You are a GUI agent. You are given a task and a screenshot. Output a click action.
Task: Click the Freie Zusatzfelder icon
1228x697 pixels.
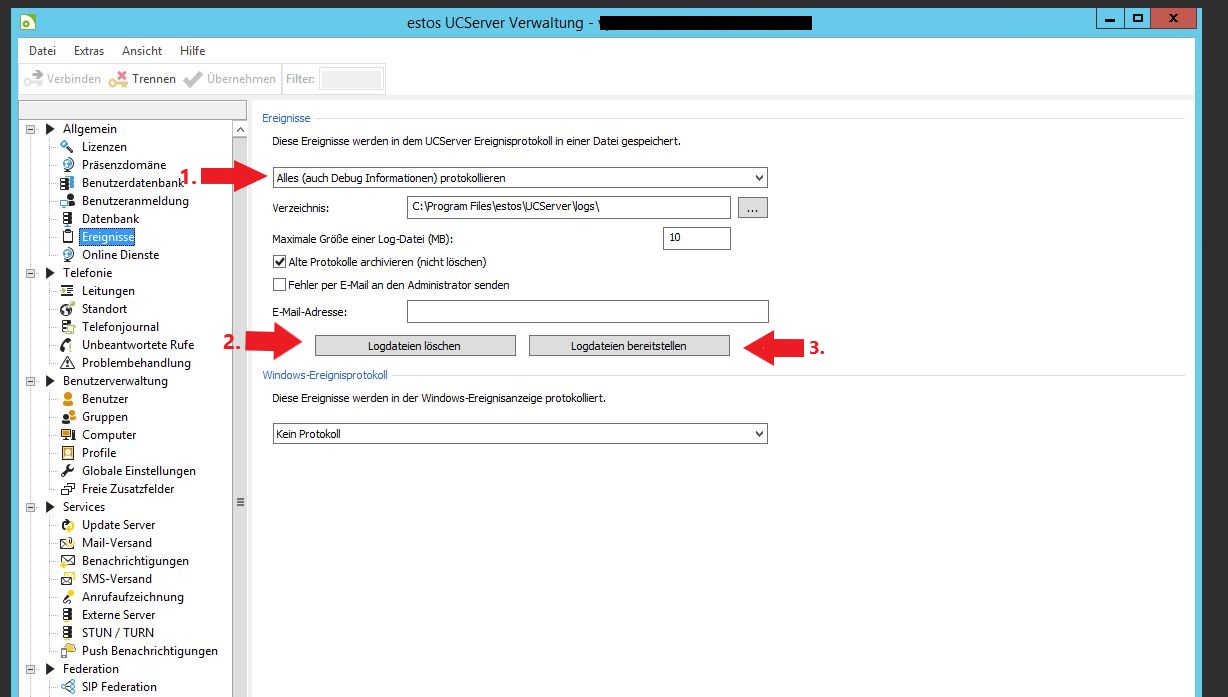click(x=67, y=489)
